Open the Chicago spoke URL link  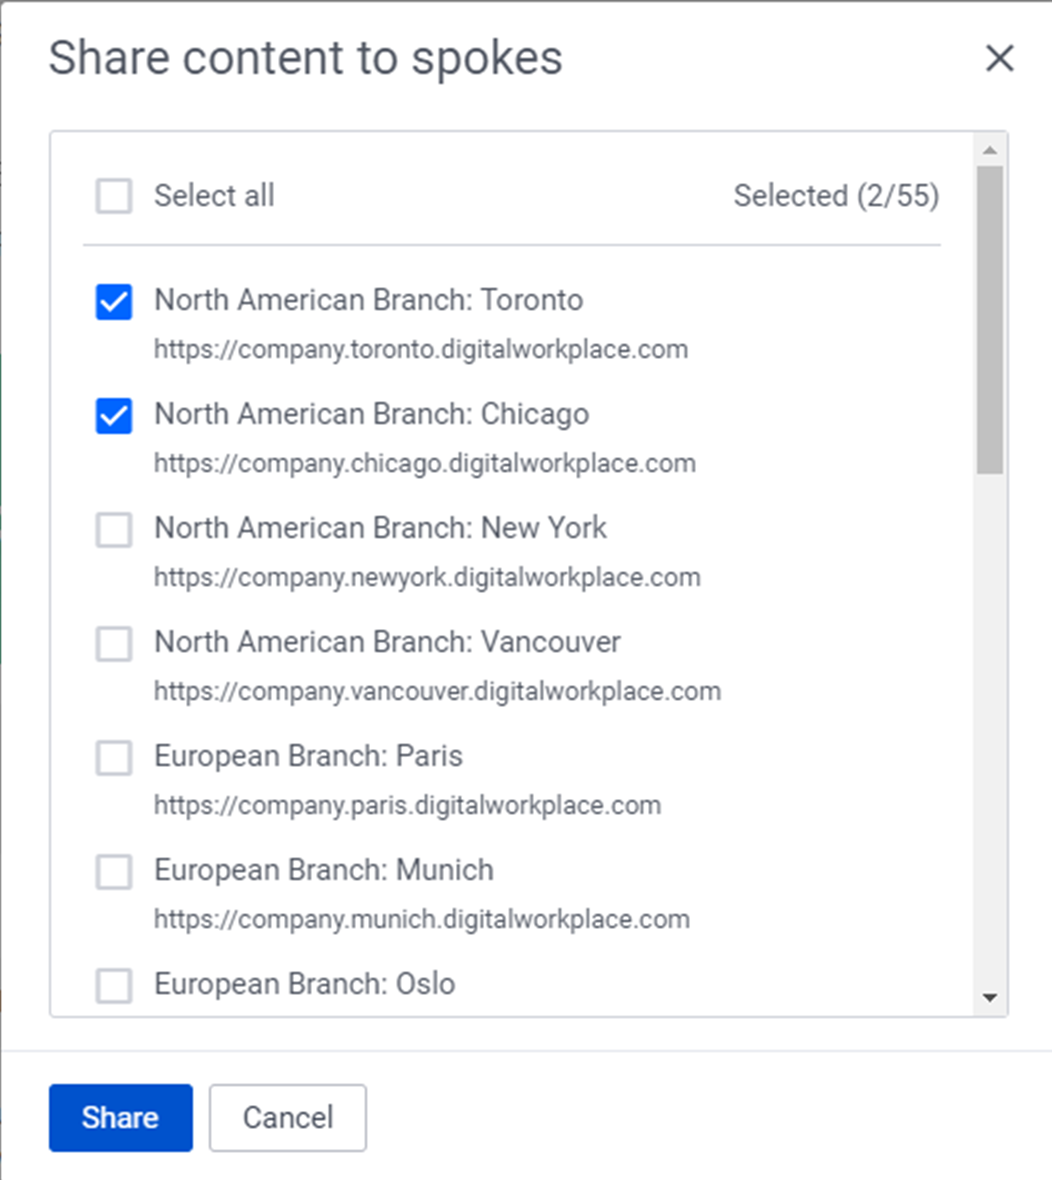pos(424,463)
